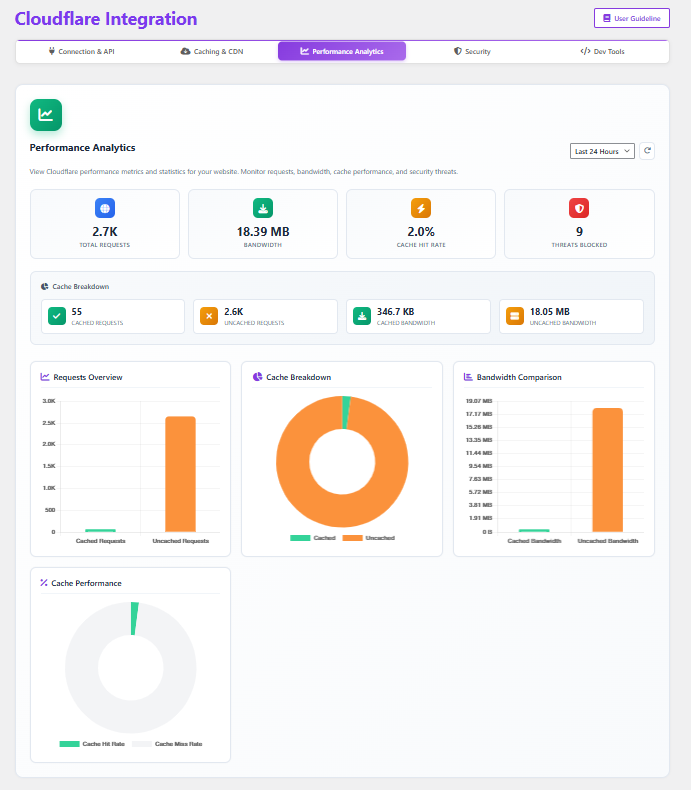This screenshot has height=790, width=691.
Task: Click the cloud icon in Caching & CDN tab
Action: 185,51
